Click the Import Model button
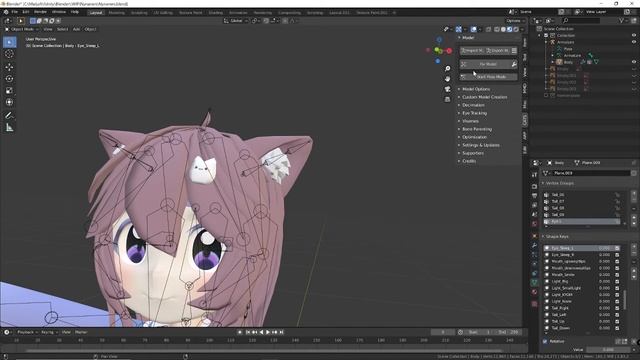 point(473,51)
